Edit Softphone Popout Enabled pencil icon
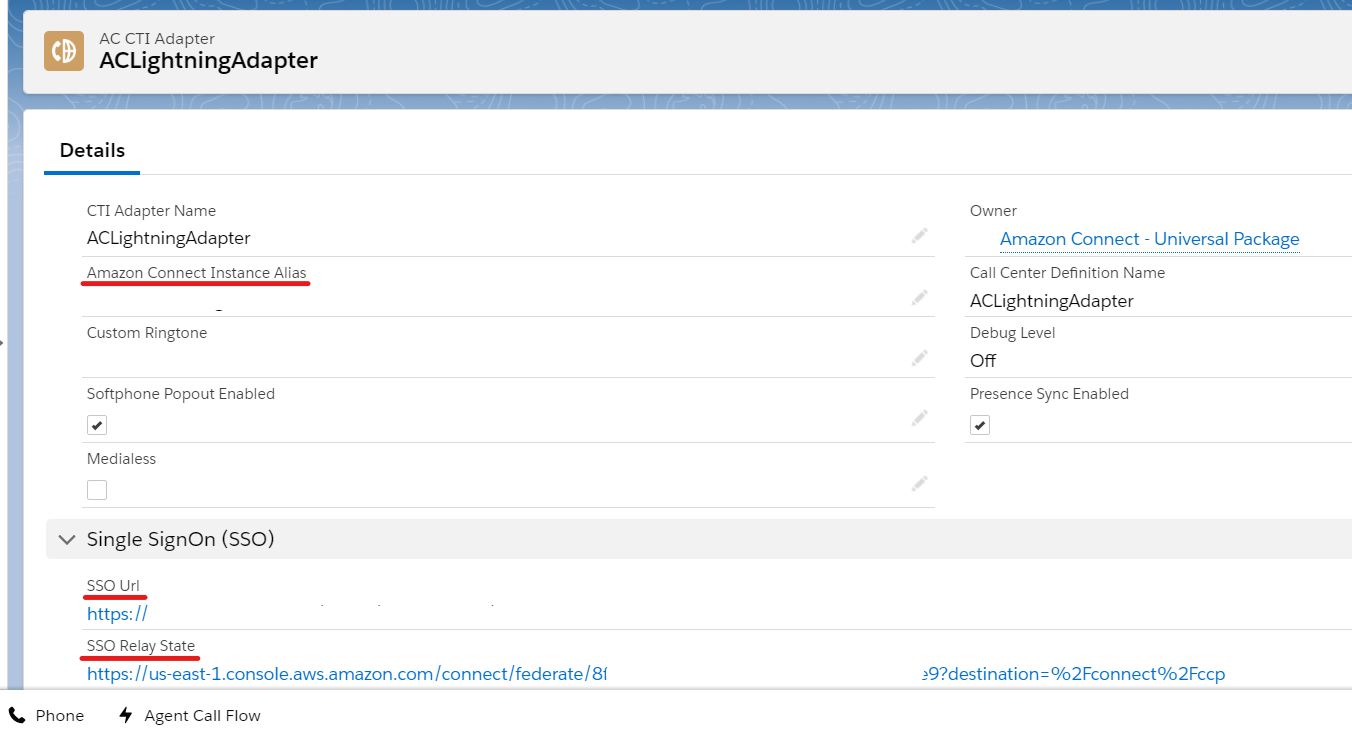Viewport: 1352px width, 738px height. pos(920,418)
